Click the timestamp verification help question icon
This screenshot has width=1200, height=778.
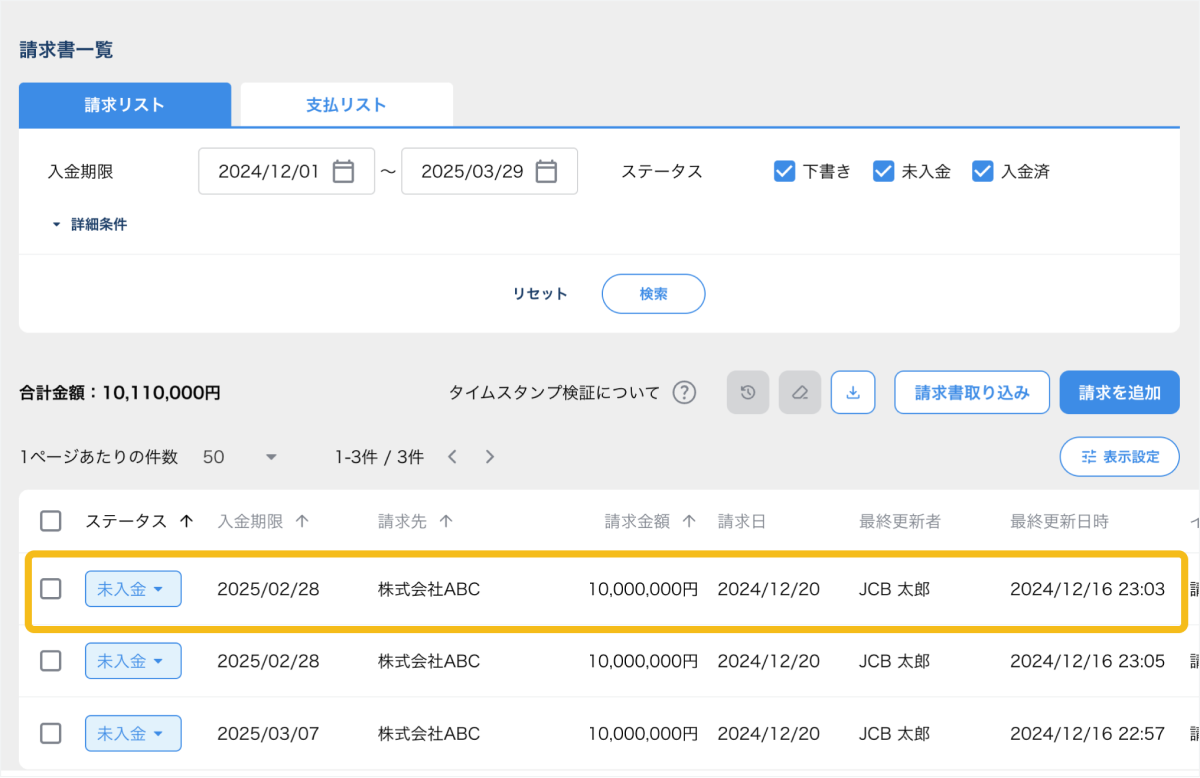pyautogui.click(x=684, y=392)
